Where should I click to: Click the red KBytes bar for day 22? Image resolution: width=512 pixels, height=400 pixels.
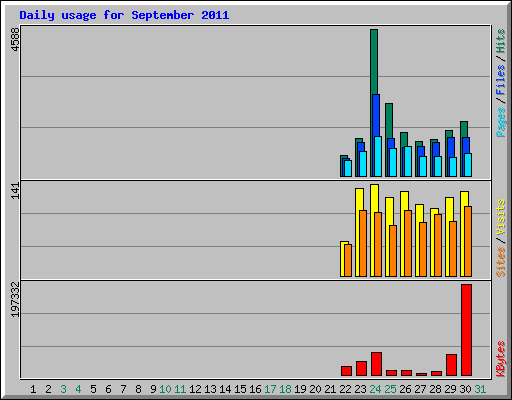(x=346, y=371)
